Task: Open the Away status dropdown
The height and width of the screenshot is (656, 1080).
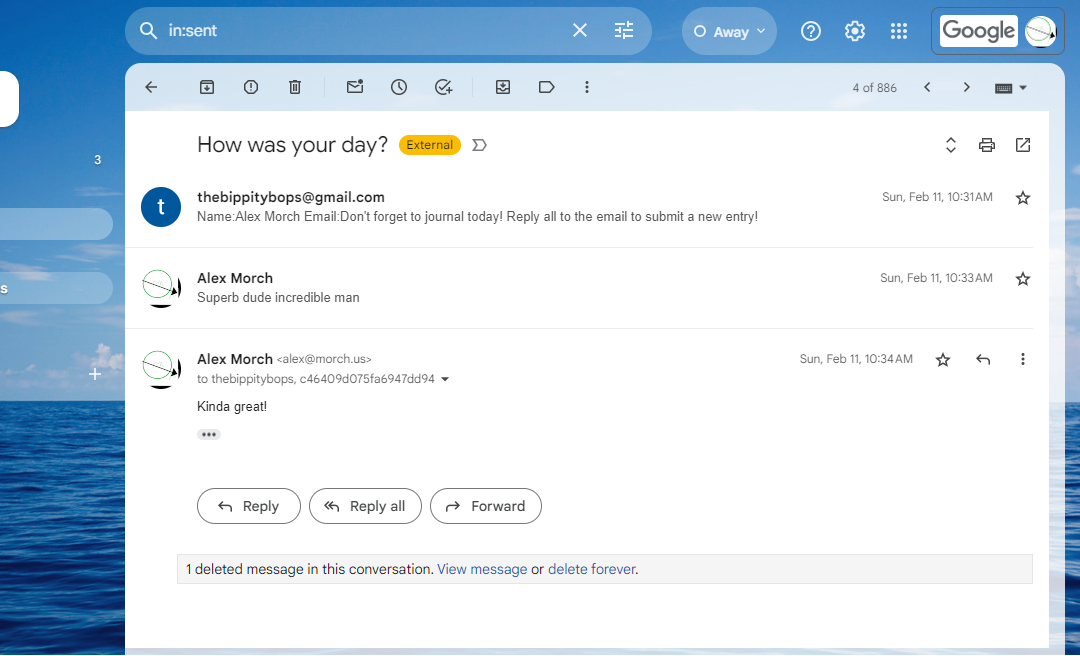Action: [x=729, y=31]
